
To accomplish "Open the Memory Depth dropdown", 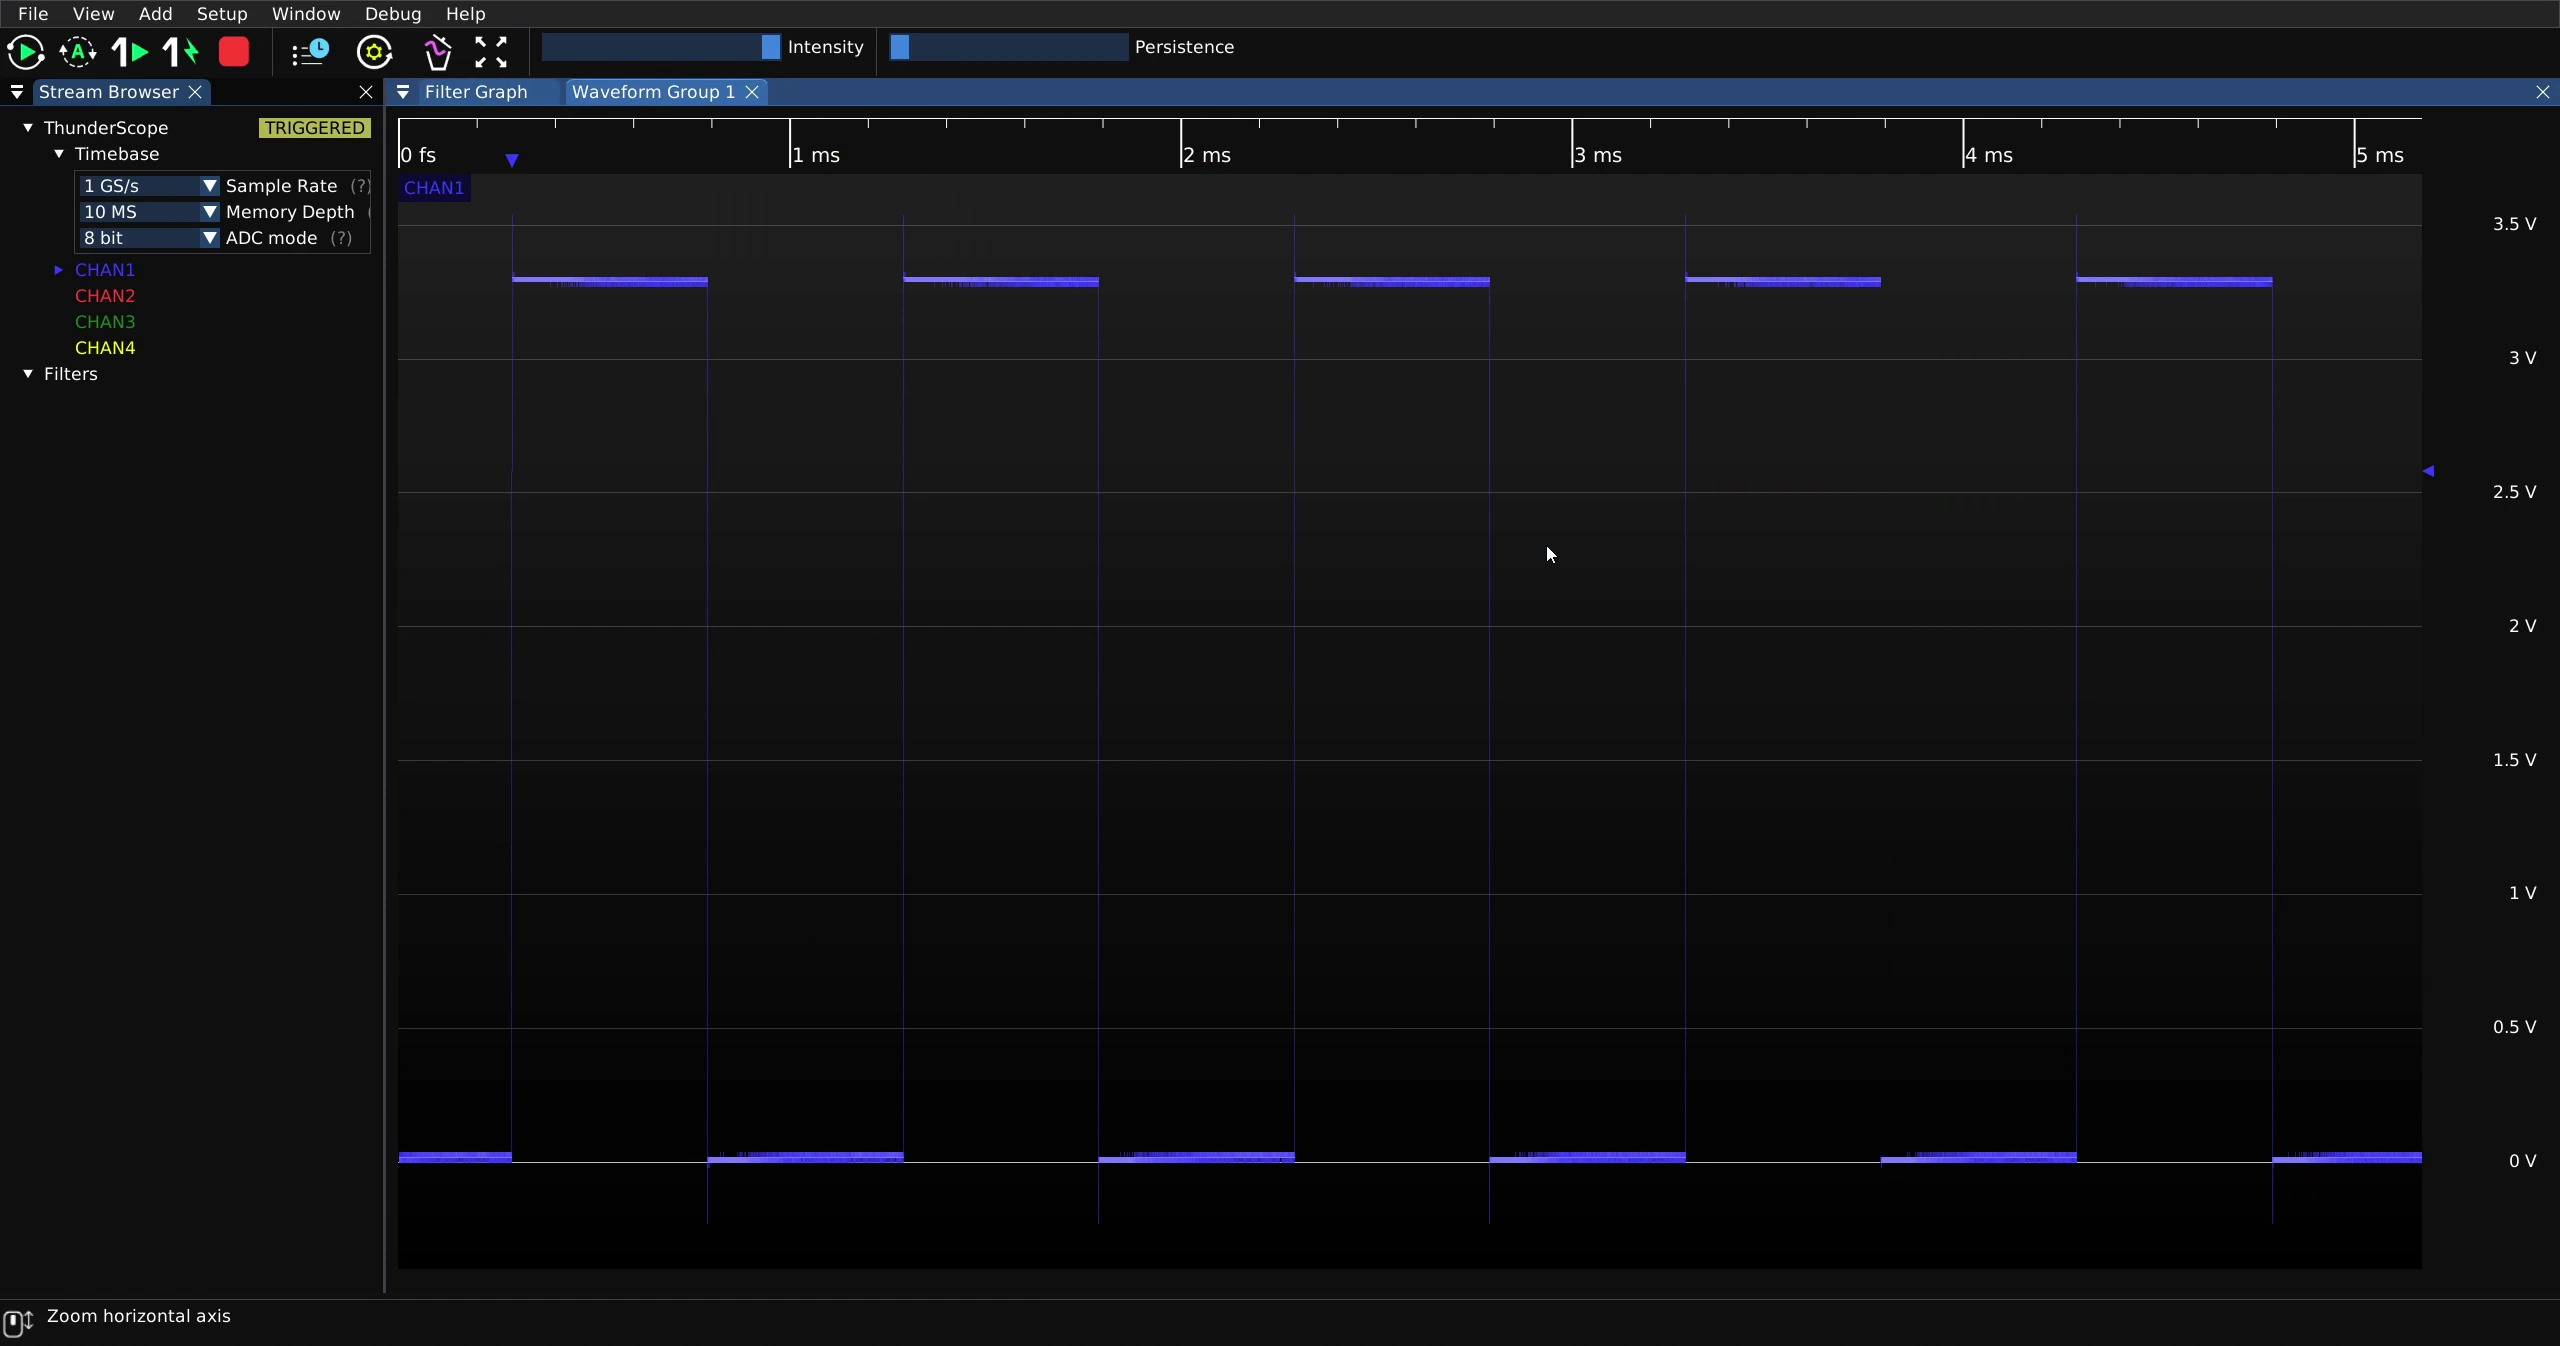I will pos(149,212).
